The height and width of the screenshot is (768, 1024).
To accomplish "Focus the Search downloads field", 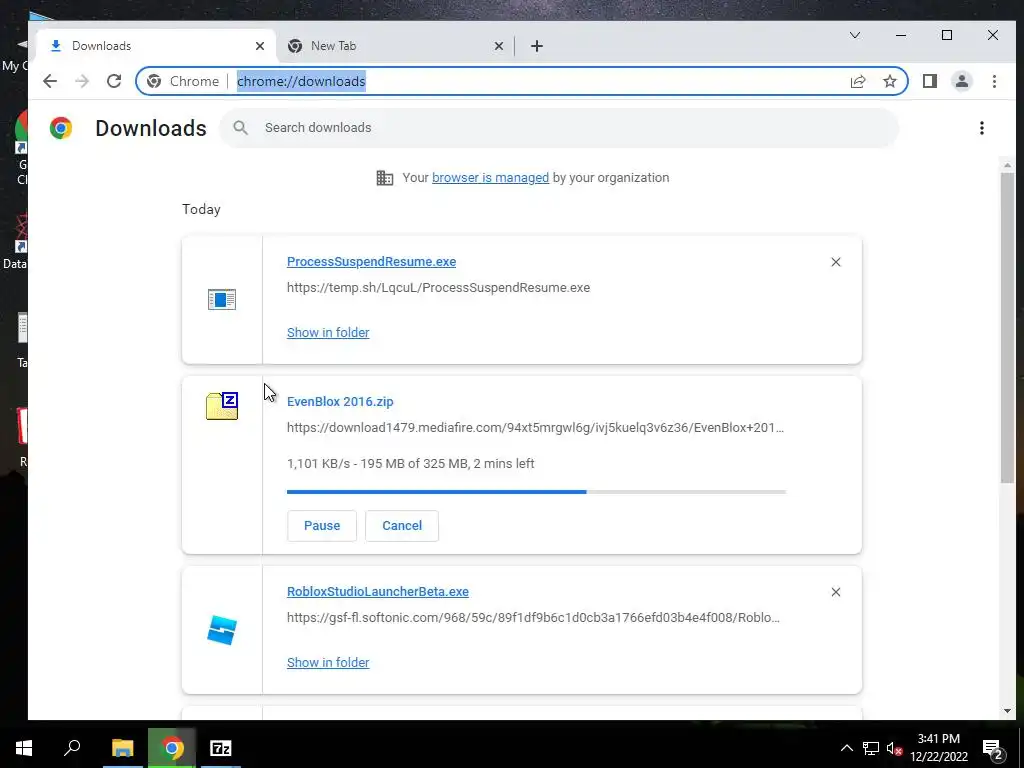I will coord(559,127).
